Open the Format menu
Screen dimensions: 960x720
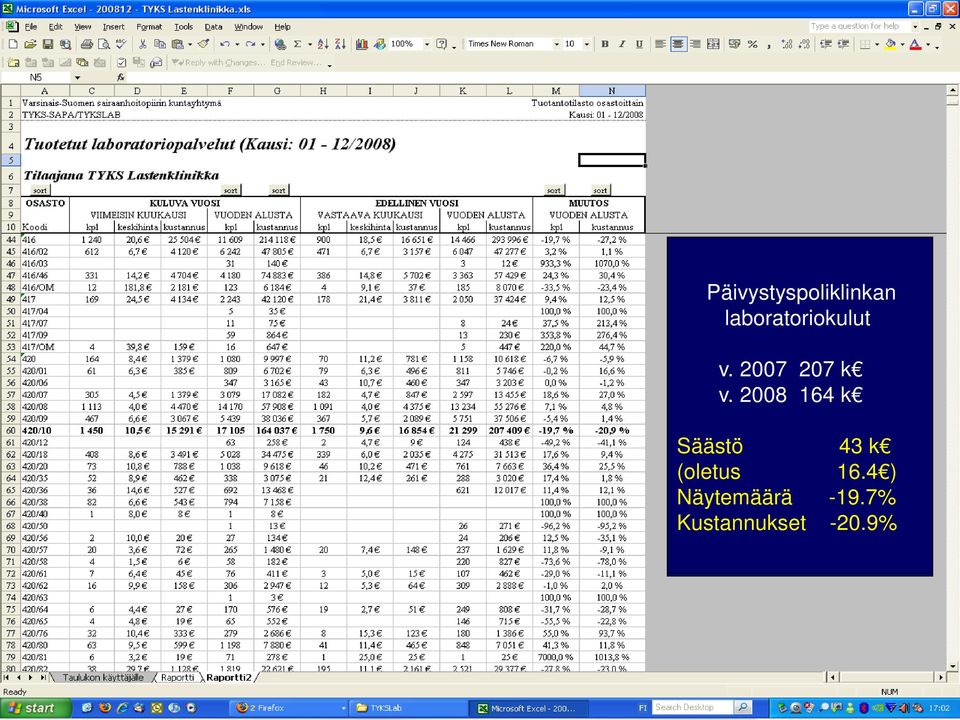(x=149, y=27)
